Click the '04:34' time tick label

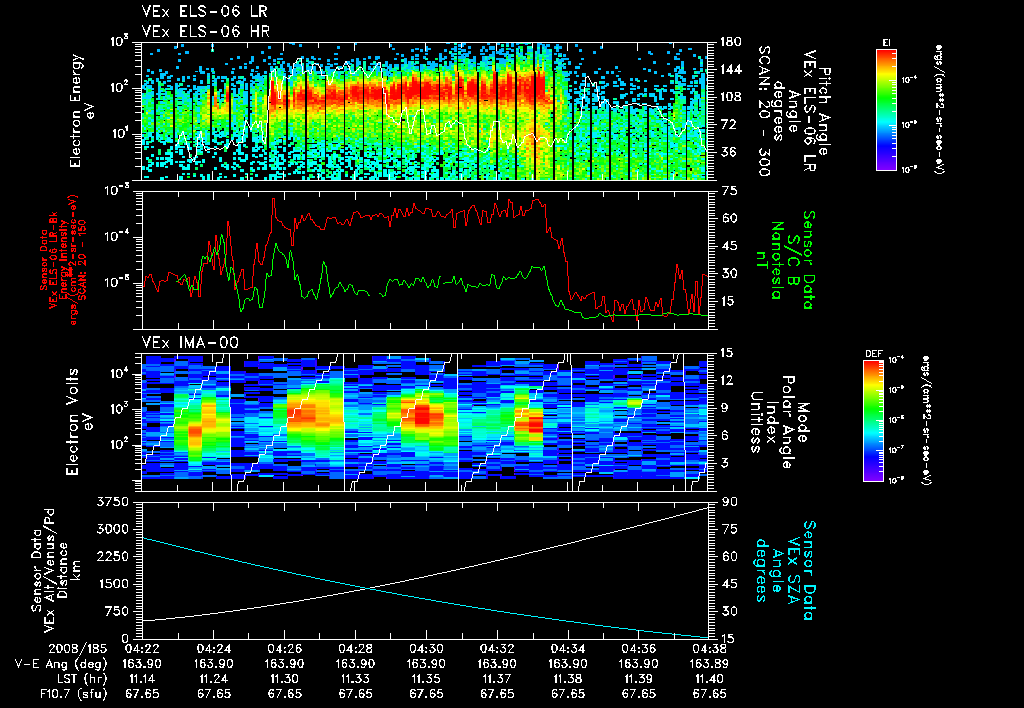point(568,649)
